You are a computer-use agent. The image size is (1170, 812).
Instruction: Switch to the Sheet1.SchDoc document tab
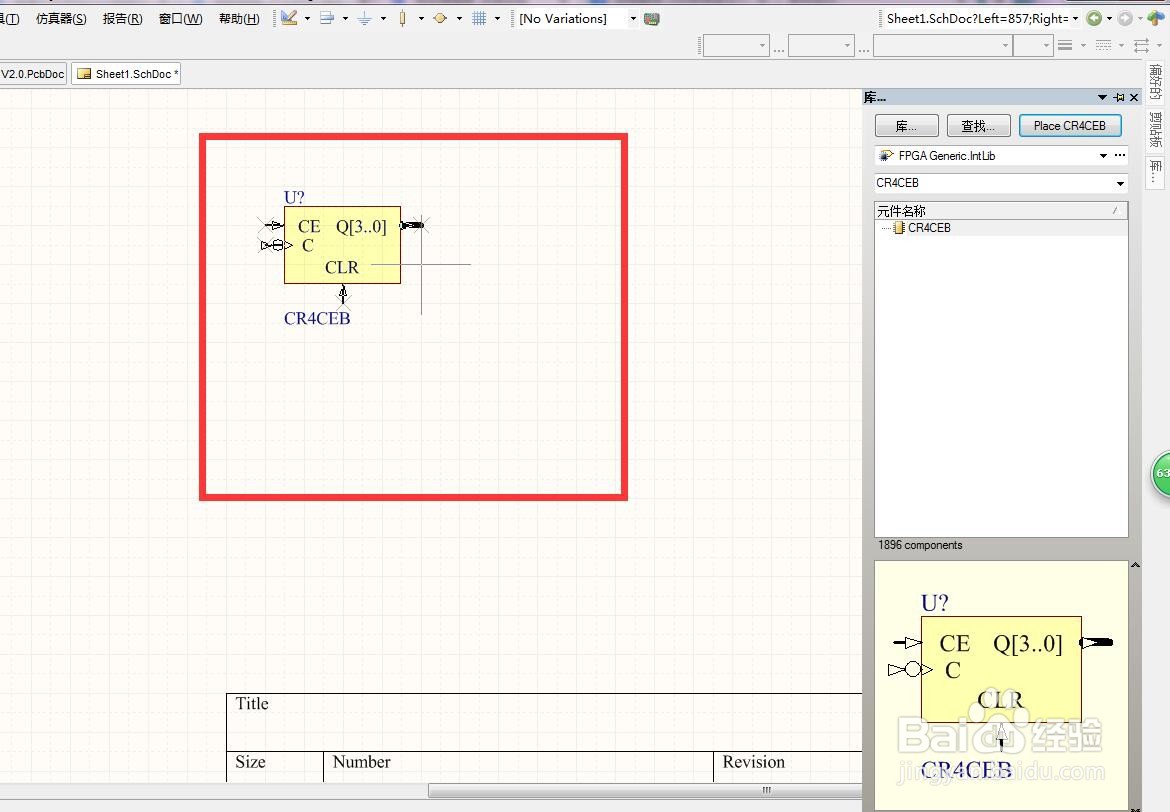coord(126,74)
